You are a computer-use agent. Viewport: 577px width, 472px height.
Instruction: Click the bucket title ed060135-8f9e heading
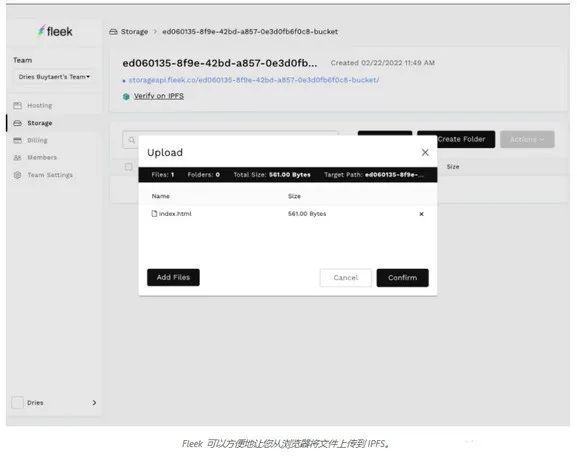click(x=220, y=63)
